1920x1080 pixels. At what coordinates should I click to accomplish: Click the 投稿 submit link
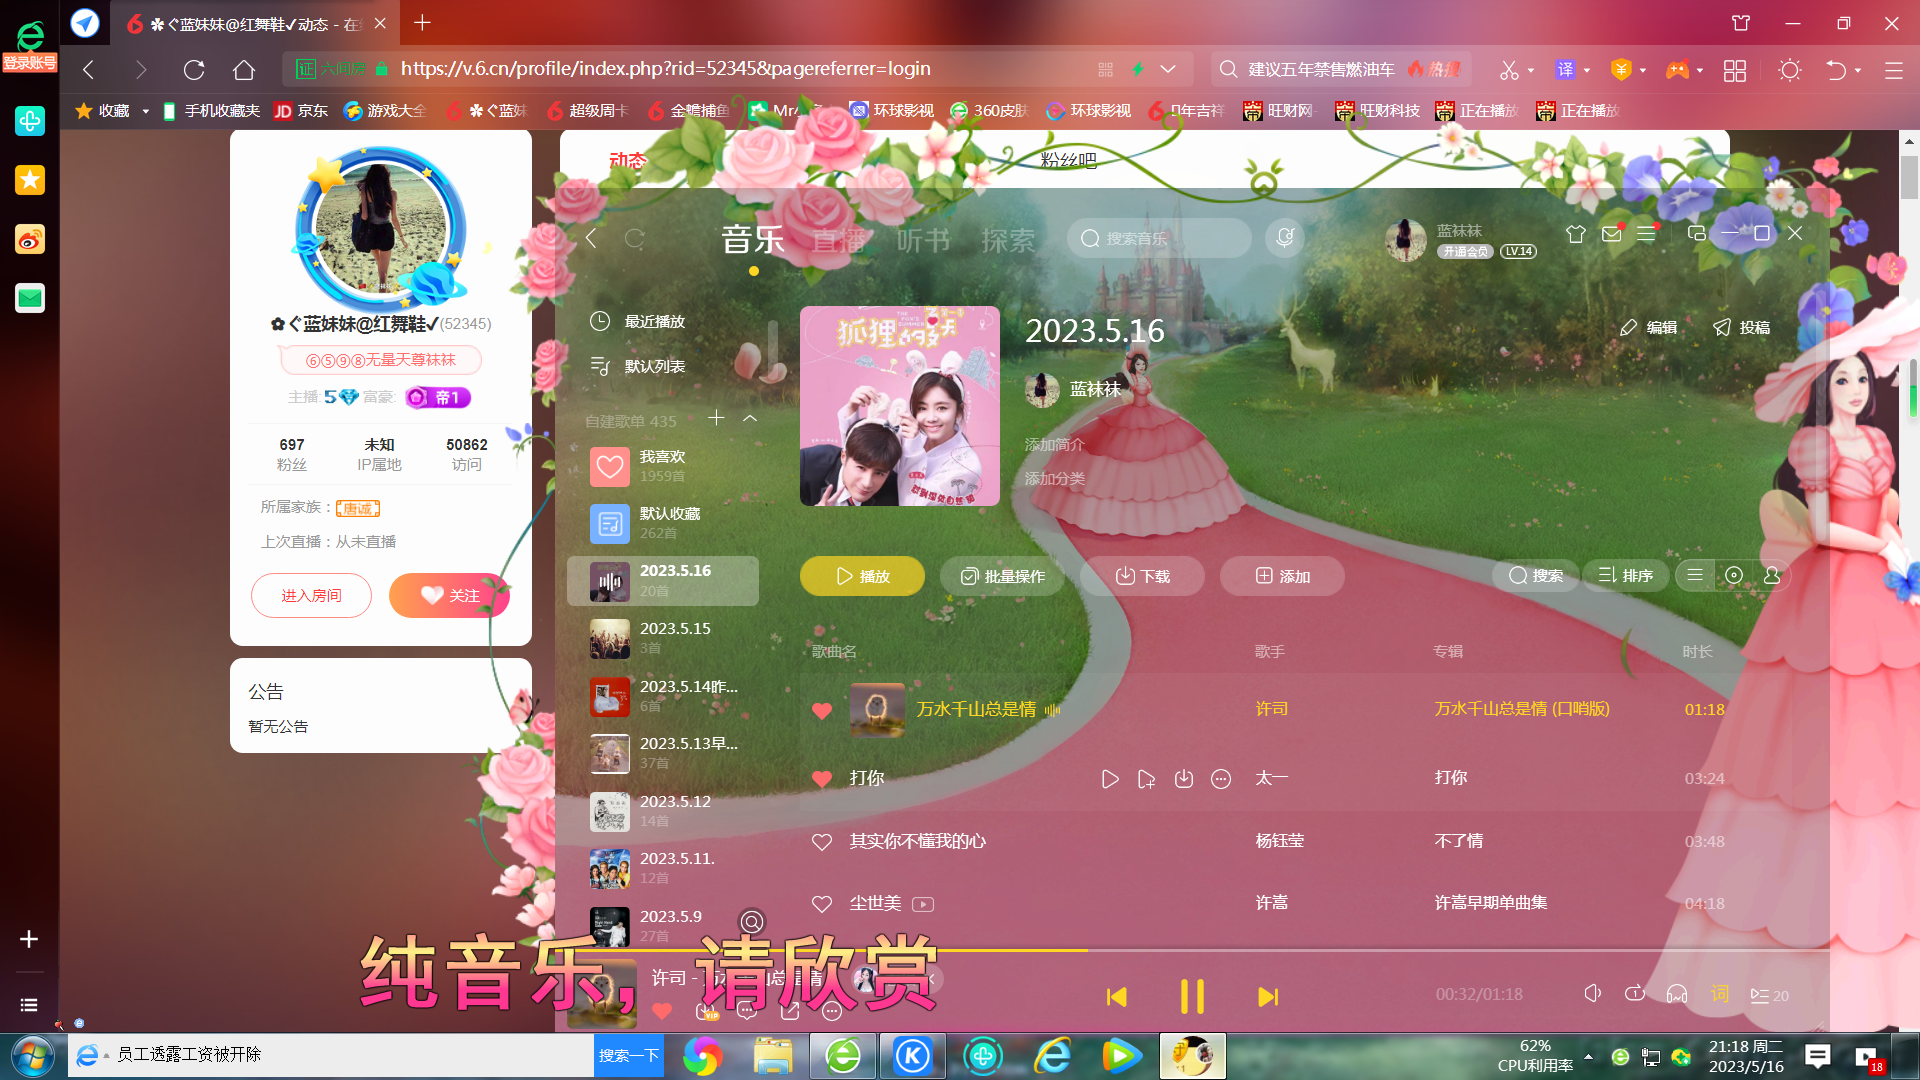click(x=1741, y=327)
